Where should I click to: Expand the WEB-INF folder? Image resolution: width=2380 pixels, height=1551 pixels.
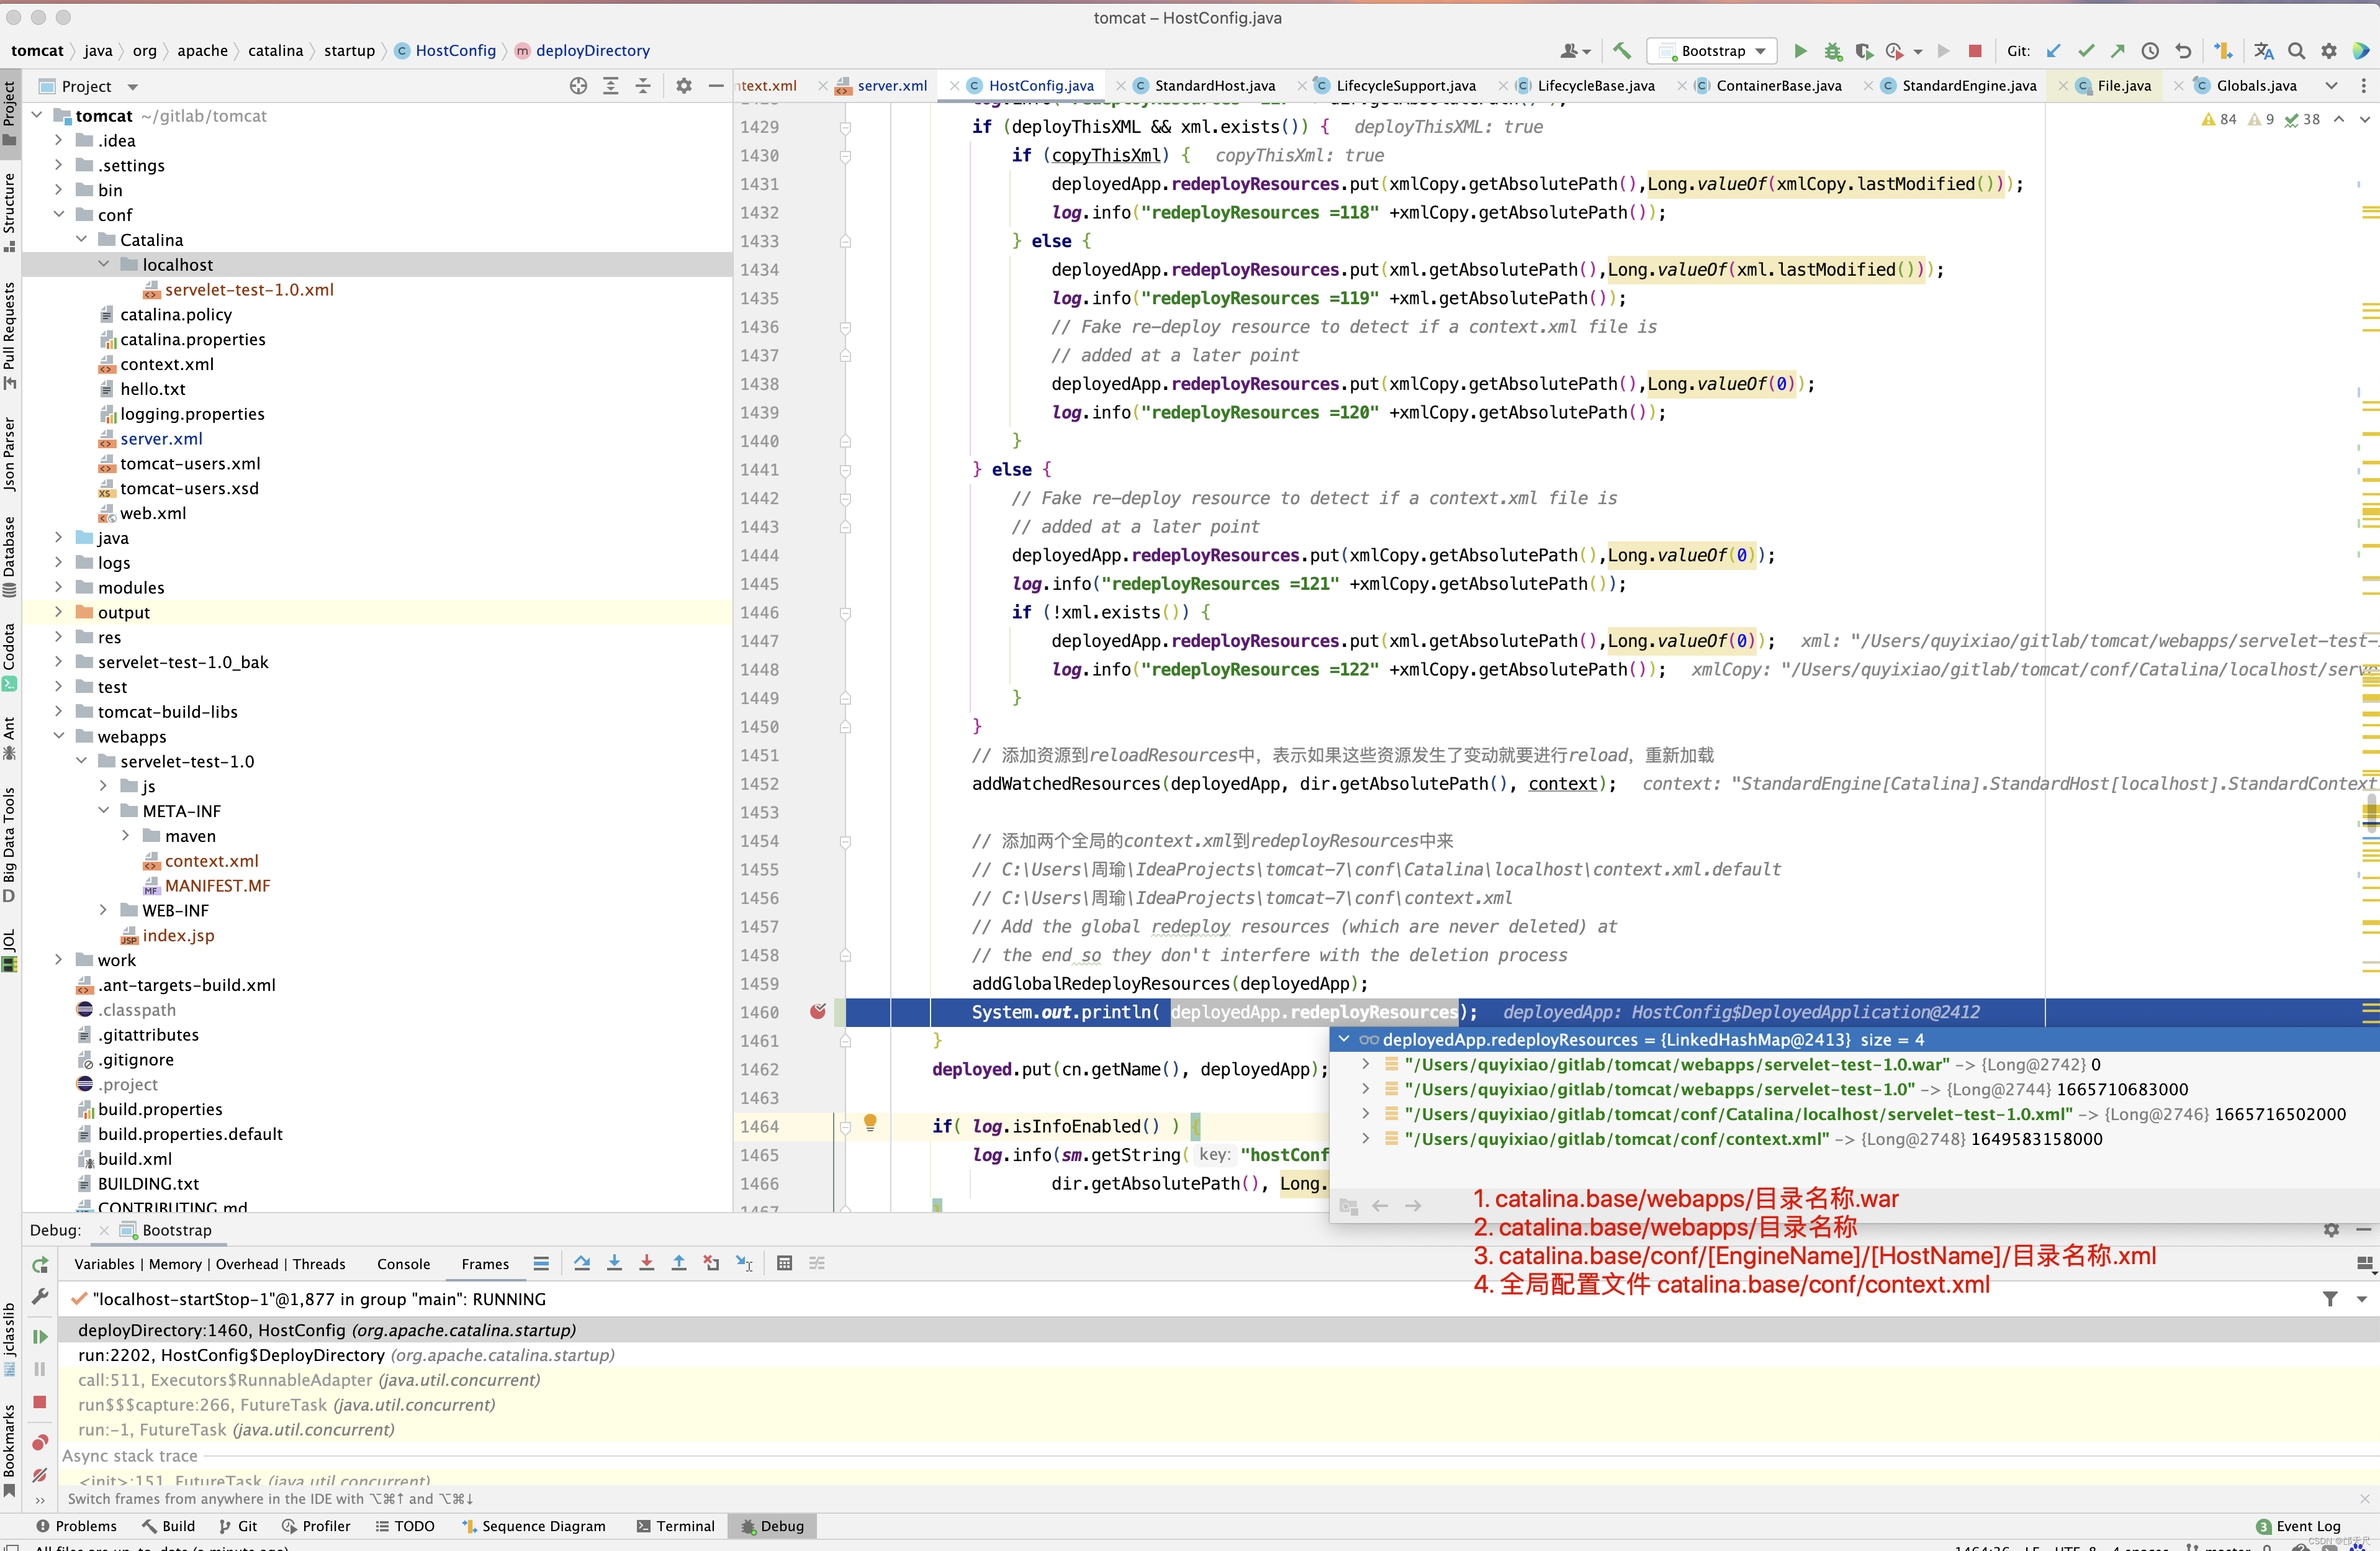click(103, 910)
